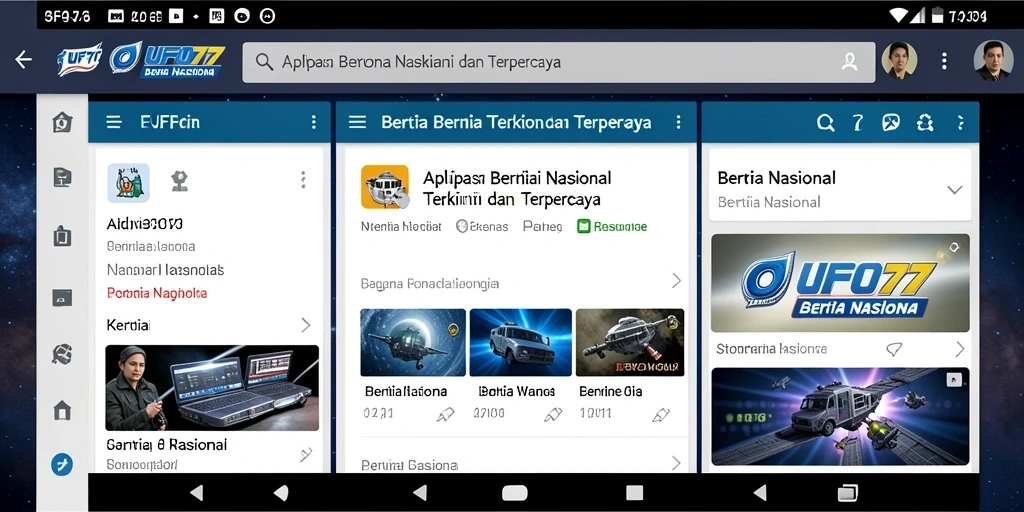Image resolution: width=1024 pixels, height=512 pixels.
Task: Expand the Bagena Fonacliatleongia row chevron
Action: tap(677, 281)
